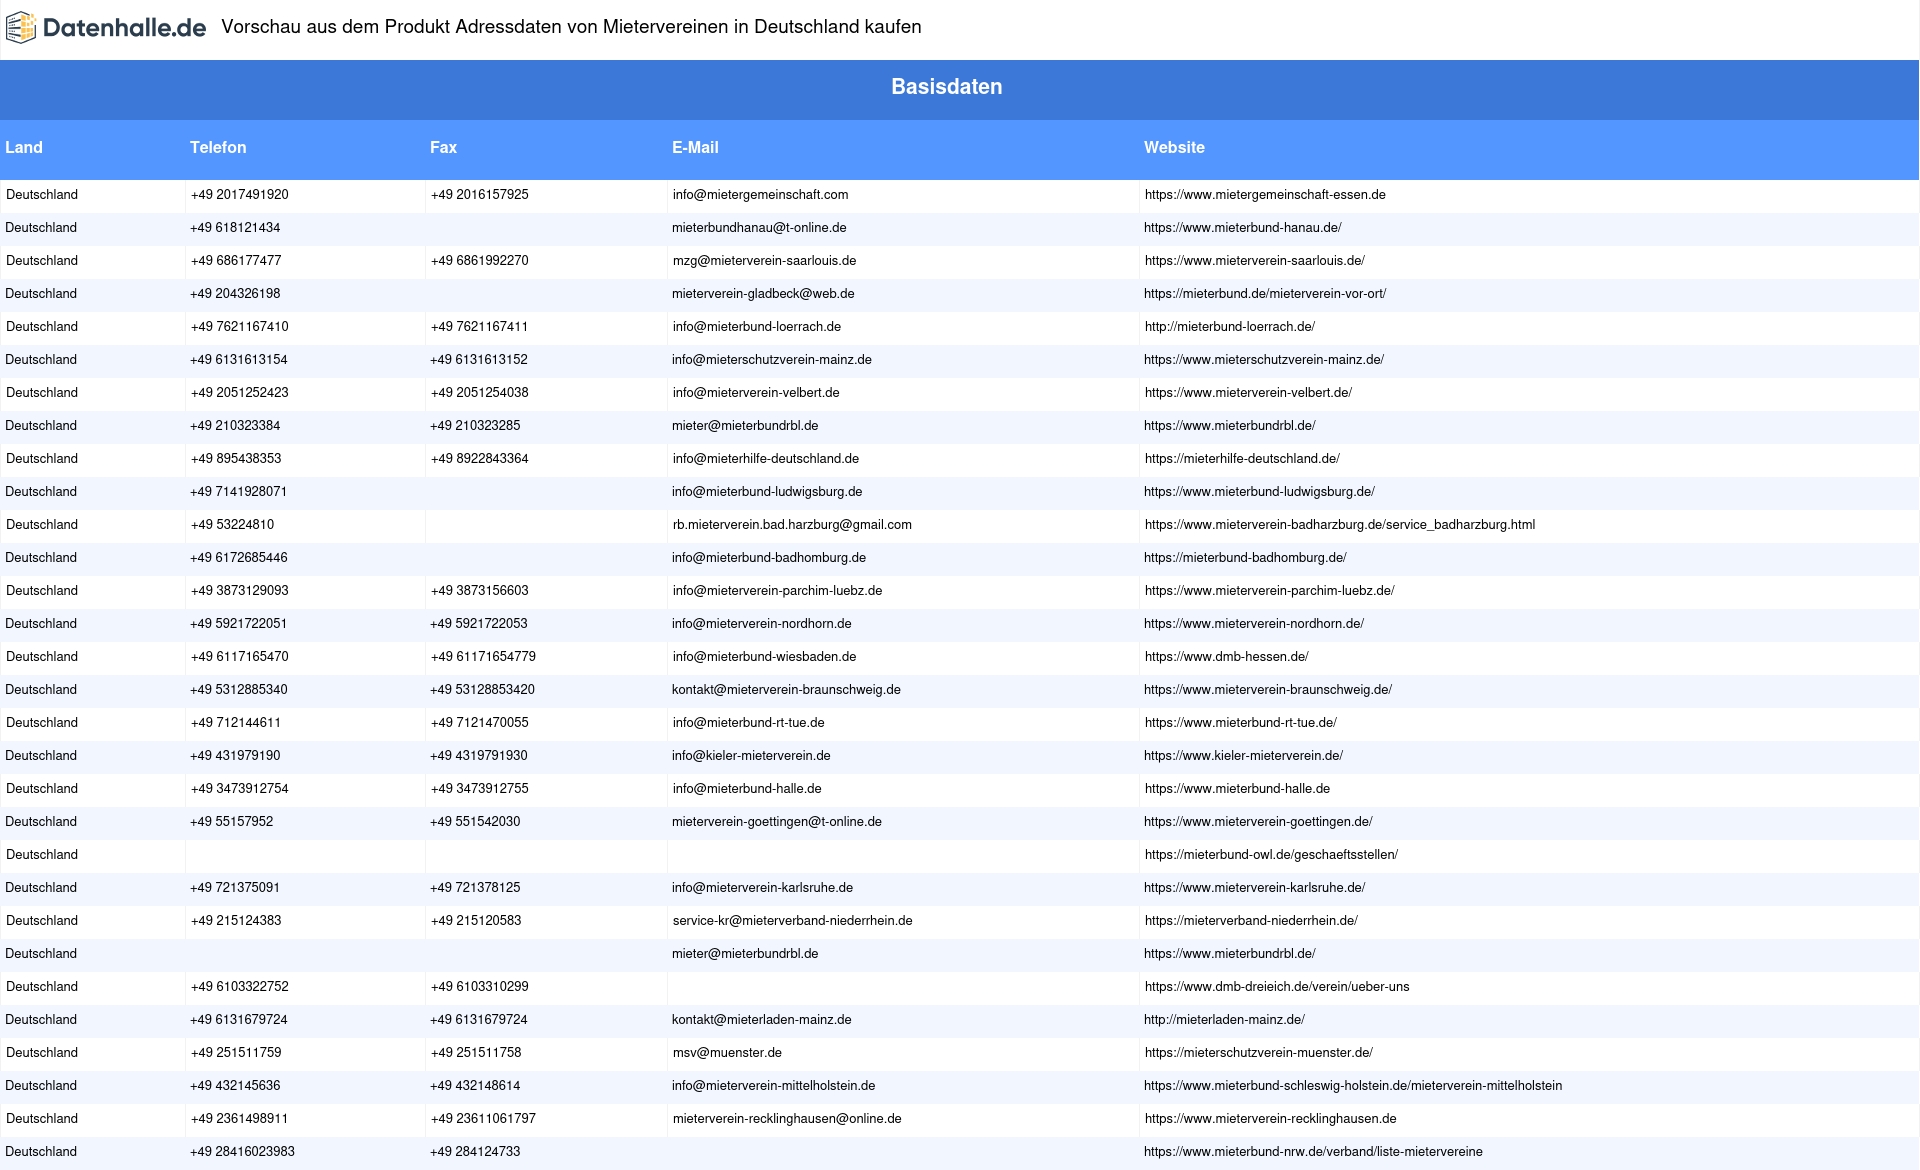Click the Datenhalle.de brand name
Image resolution: width=1920 pixels, height=1170 pixels.
pos(124,28)
